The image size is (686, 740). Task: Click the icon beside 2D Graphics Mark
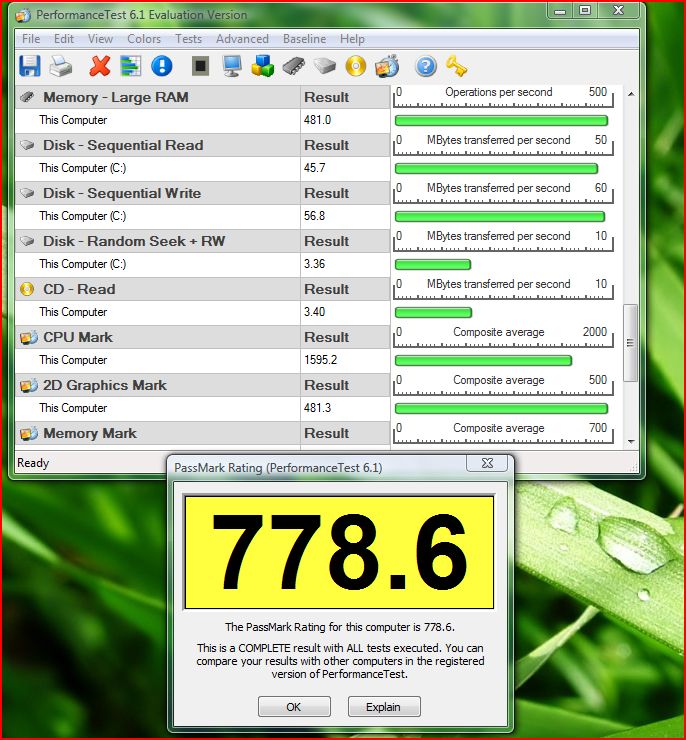28,386
